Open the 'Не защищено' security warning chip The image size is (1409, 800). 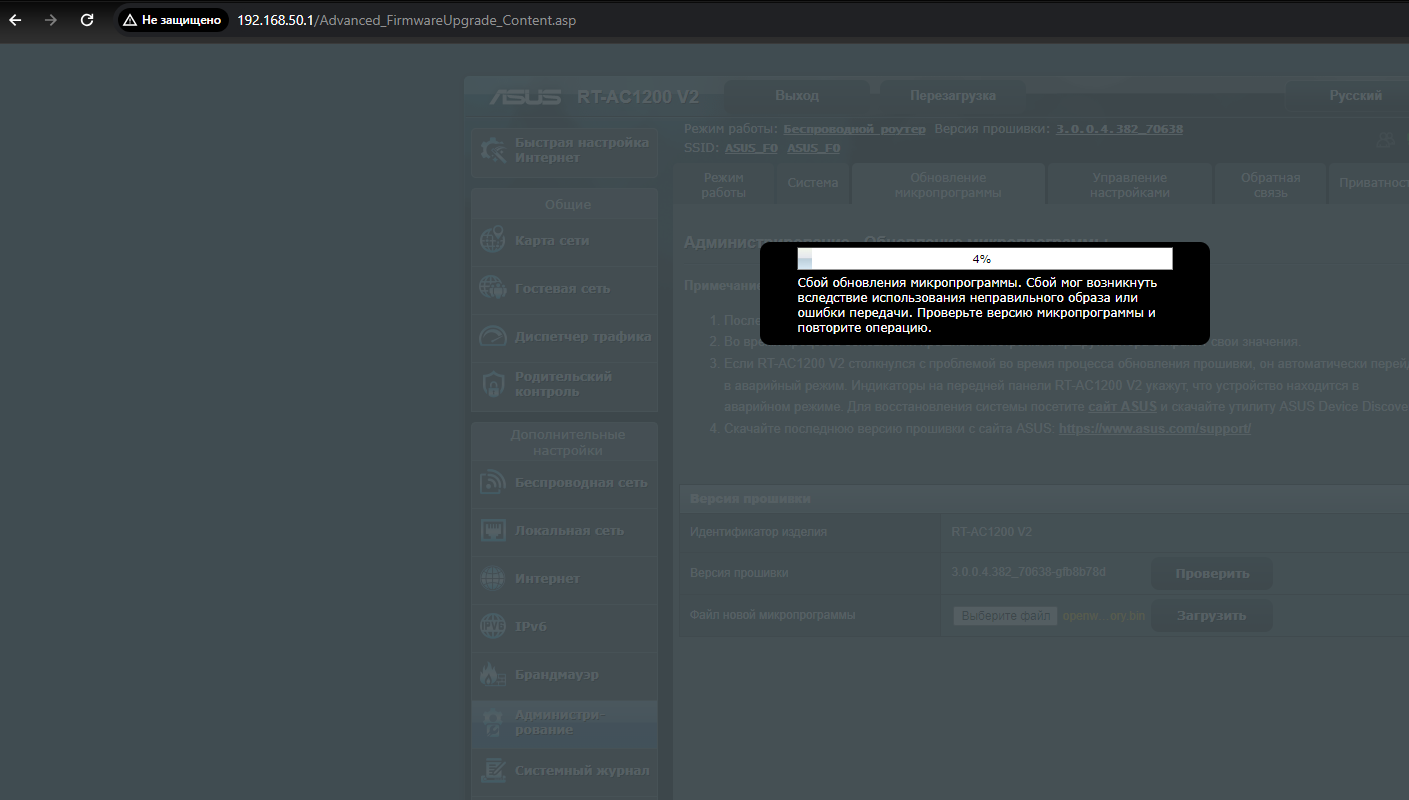click(x=173, y=20)
